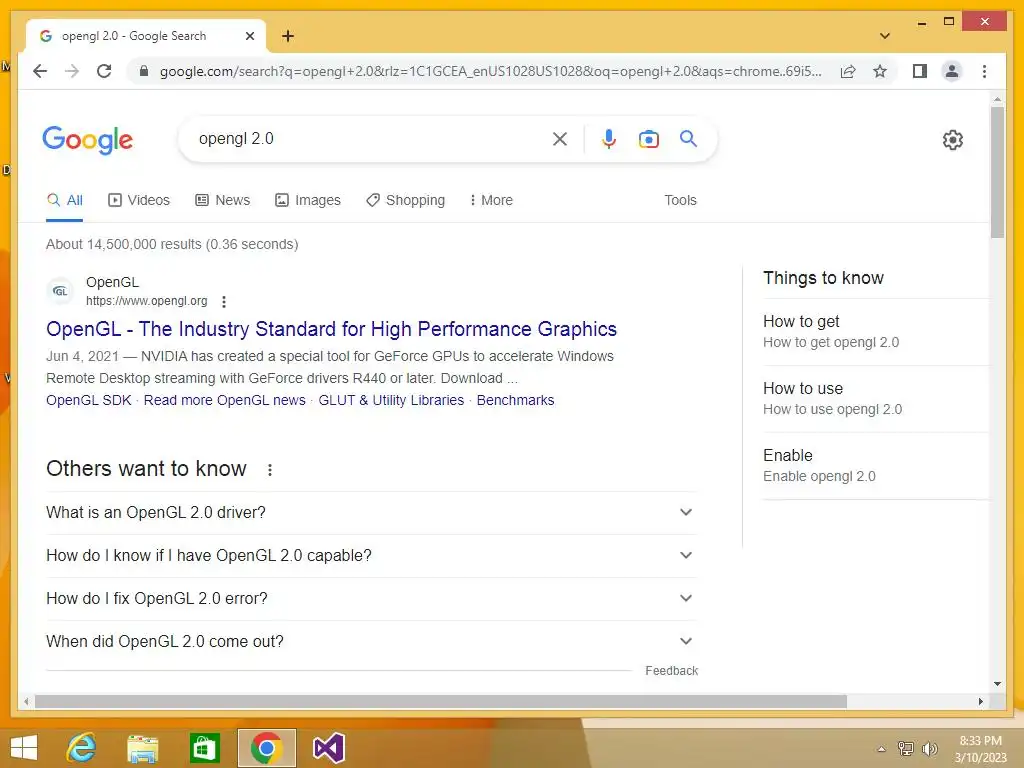Click the URL address bar
The width and height of the screenshot is (1024, 768).
pyautogui.click(x=490, y=71)
